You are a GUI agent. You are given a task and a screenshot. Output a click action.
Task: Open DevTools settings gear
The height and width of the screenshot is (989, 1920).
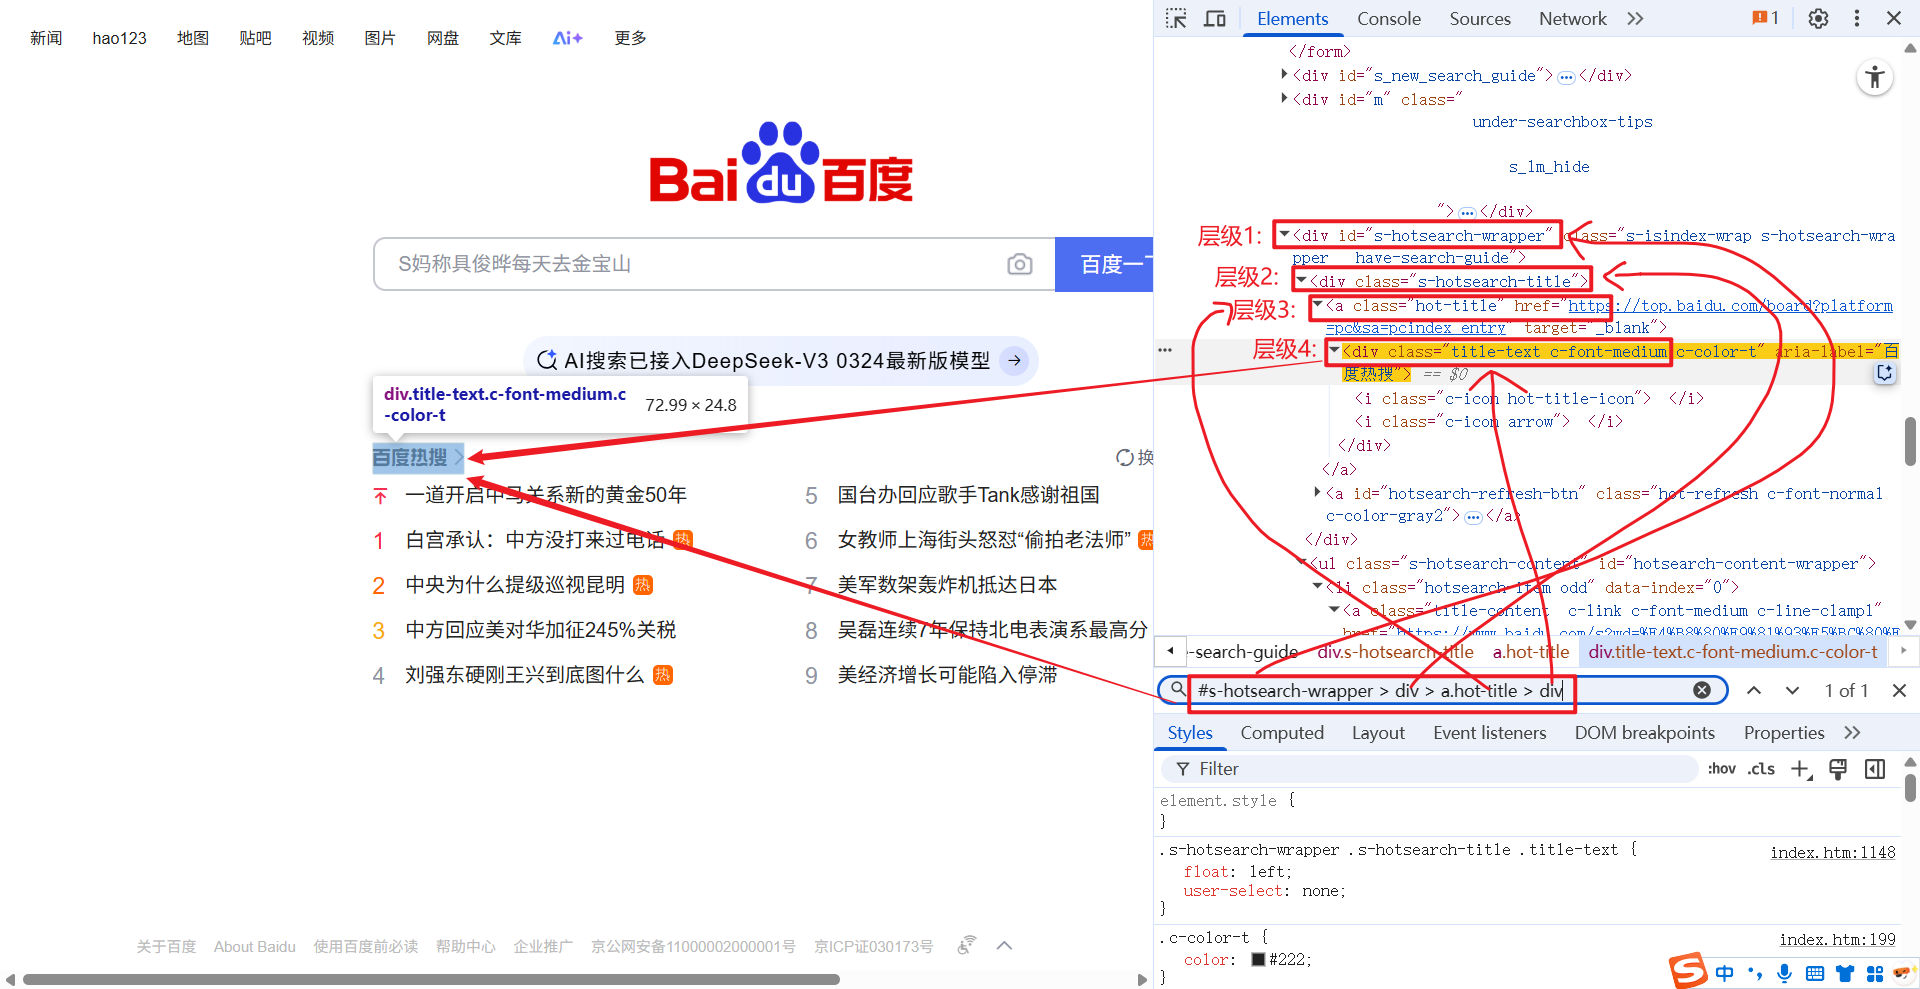(x=1819, y=19)
